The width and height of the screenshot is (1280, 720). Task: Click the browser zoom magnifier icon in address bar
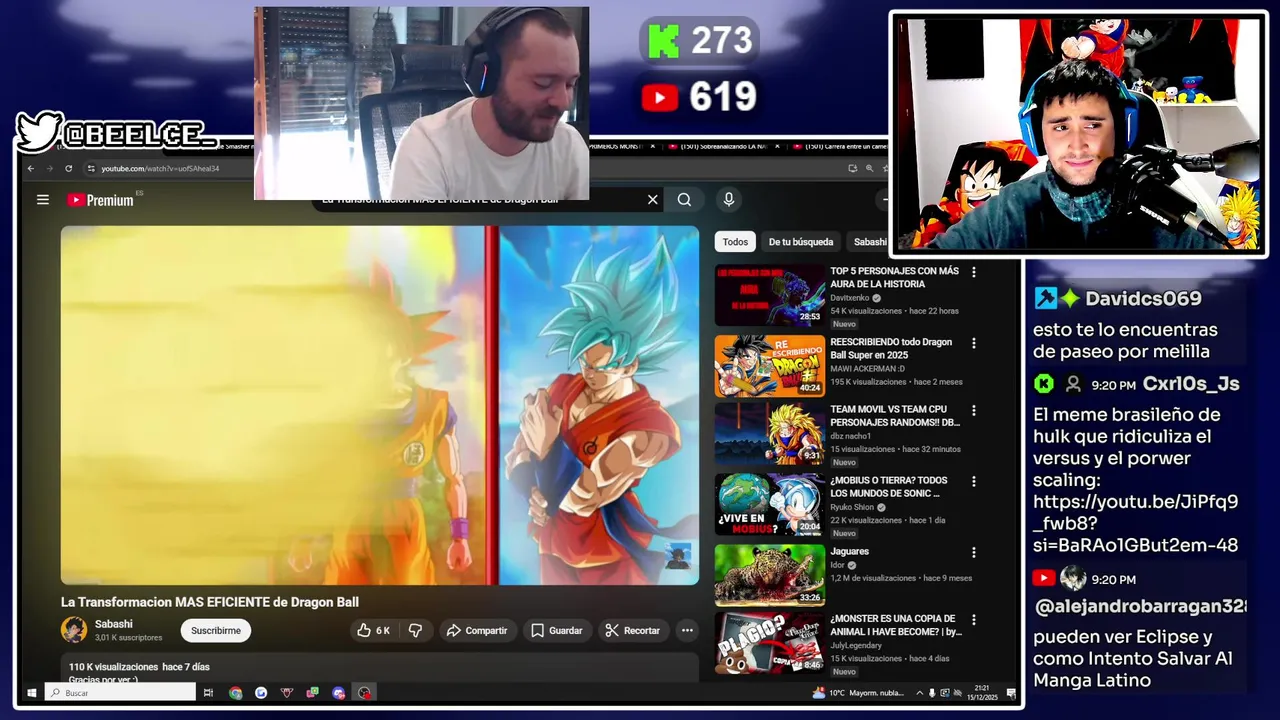(x=870, y=168)
